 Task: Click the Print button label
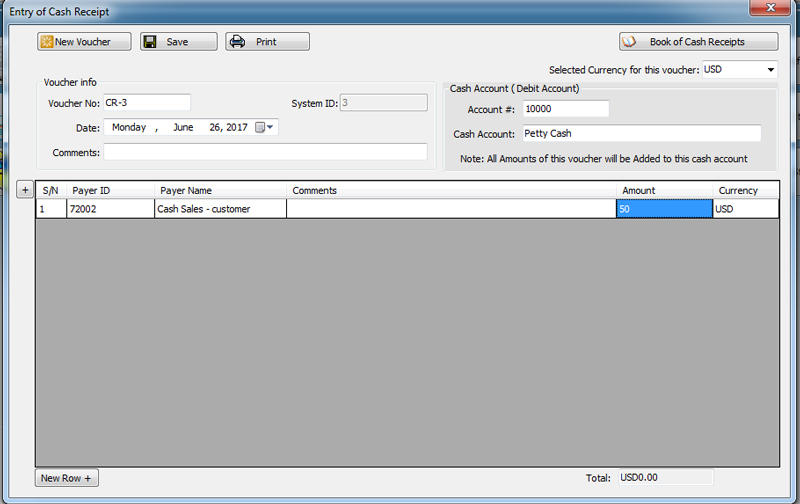(266, 42)
